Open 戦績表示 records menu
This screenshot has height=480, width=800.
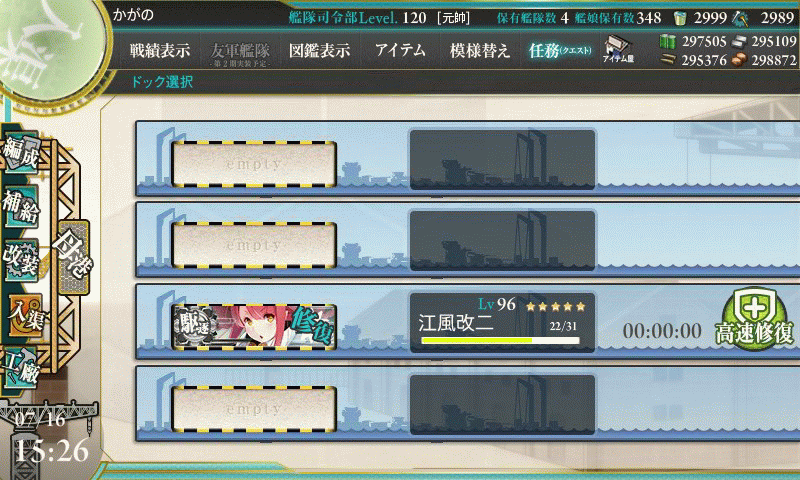click(x=160, y=51)
